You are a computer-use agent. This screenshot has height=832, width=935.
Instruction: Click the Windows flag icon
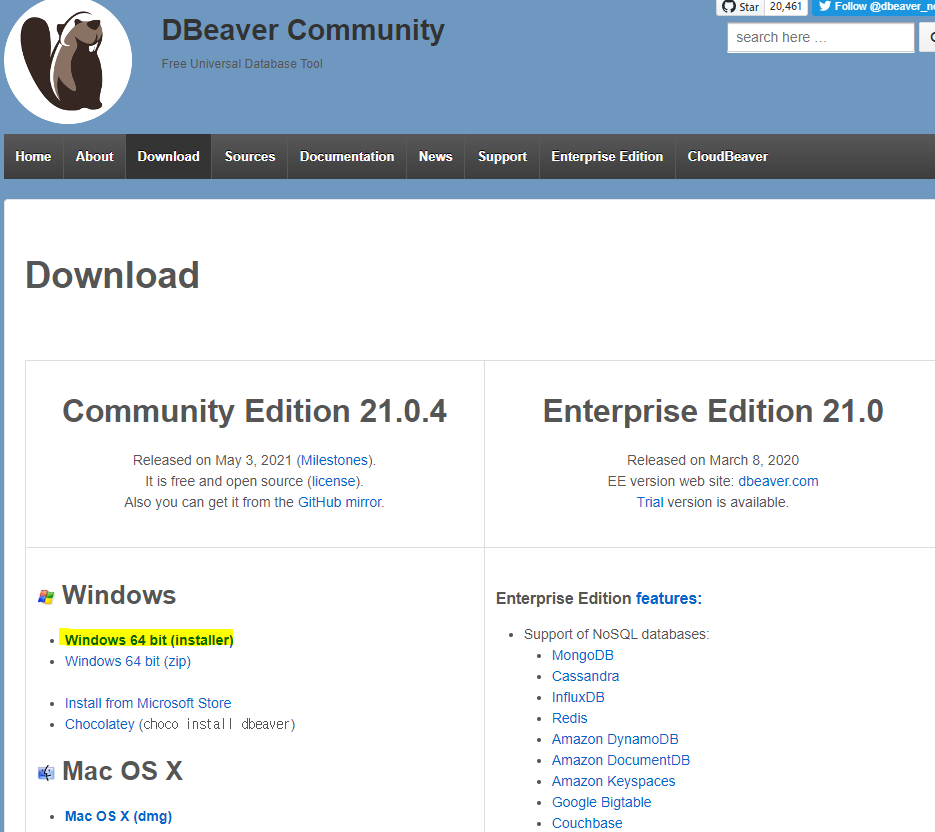click(46, 596)
